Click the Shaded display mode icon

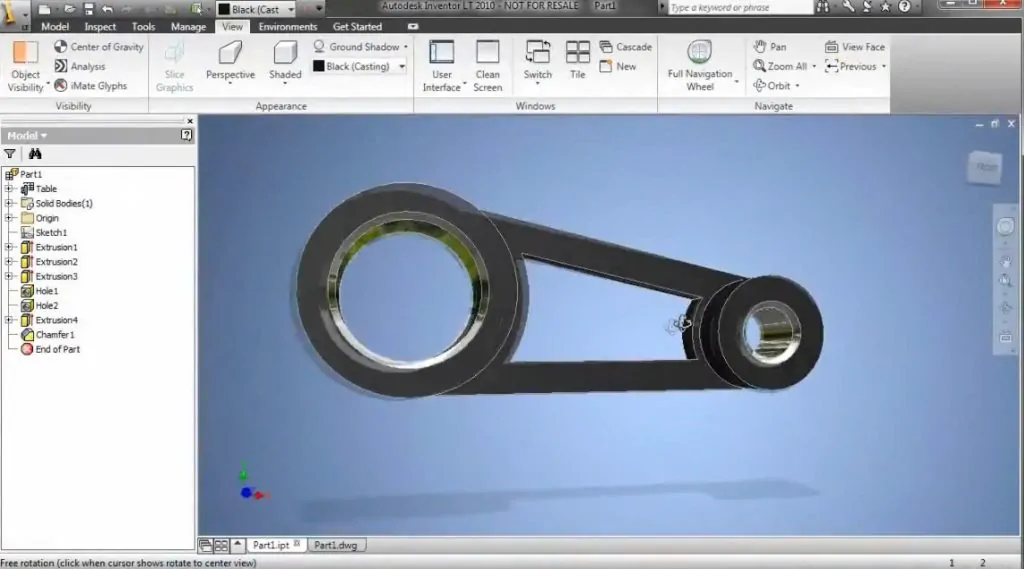(285, 53)
